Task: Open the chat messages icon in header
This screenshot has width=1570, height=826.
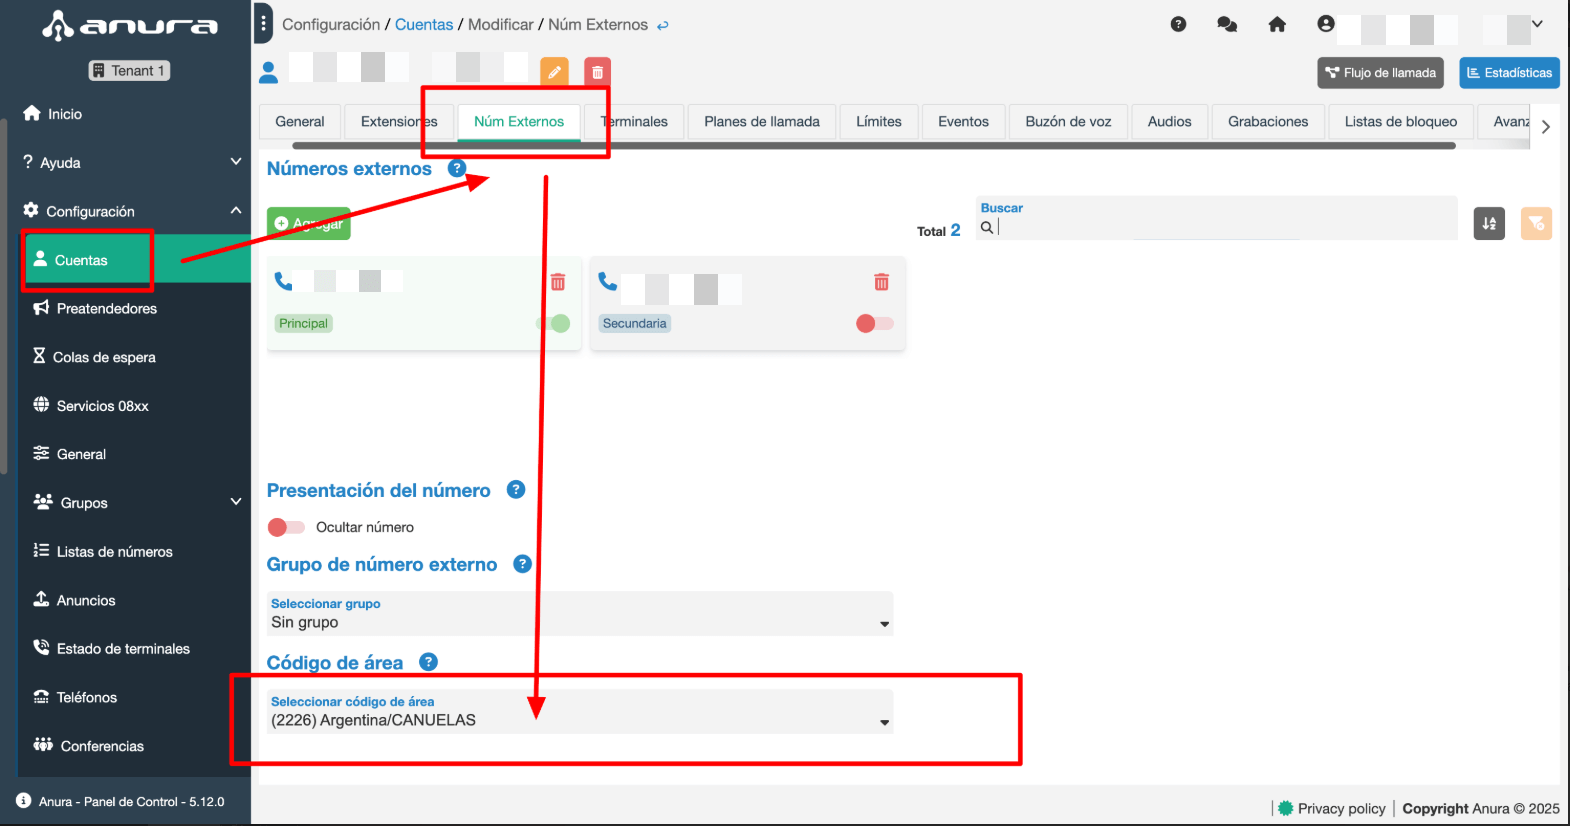Action: [1227, 24]
